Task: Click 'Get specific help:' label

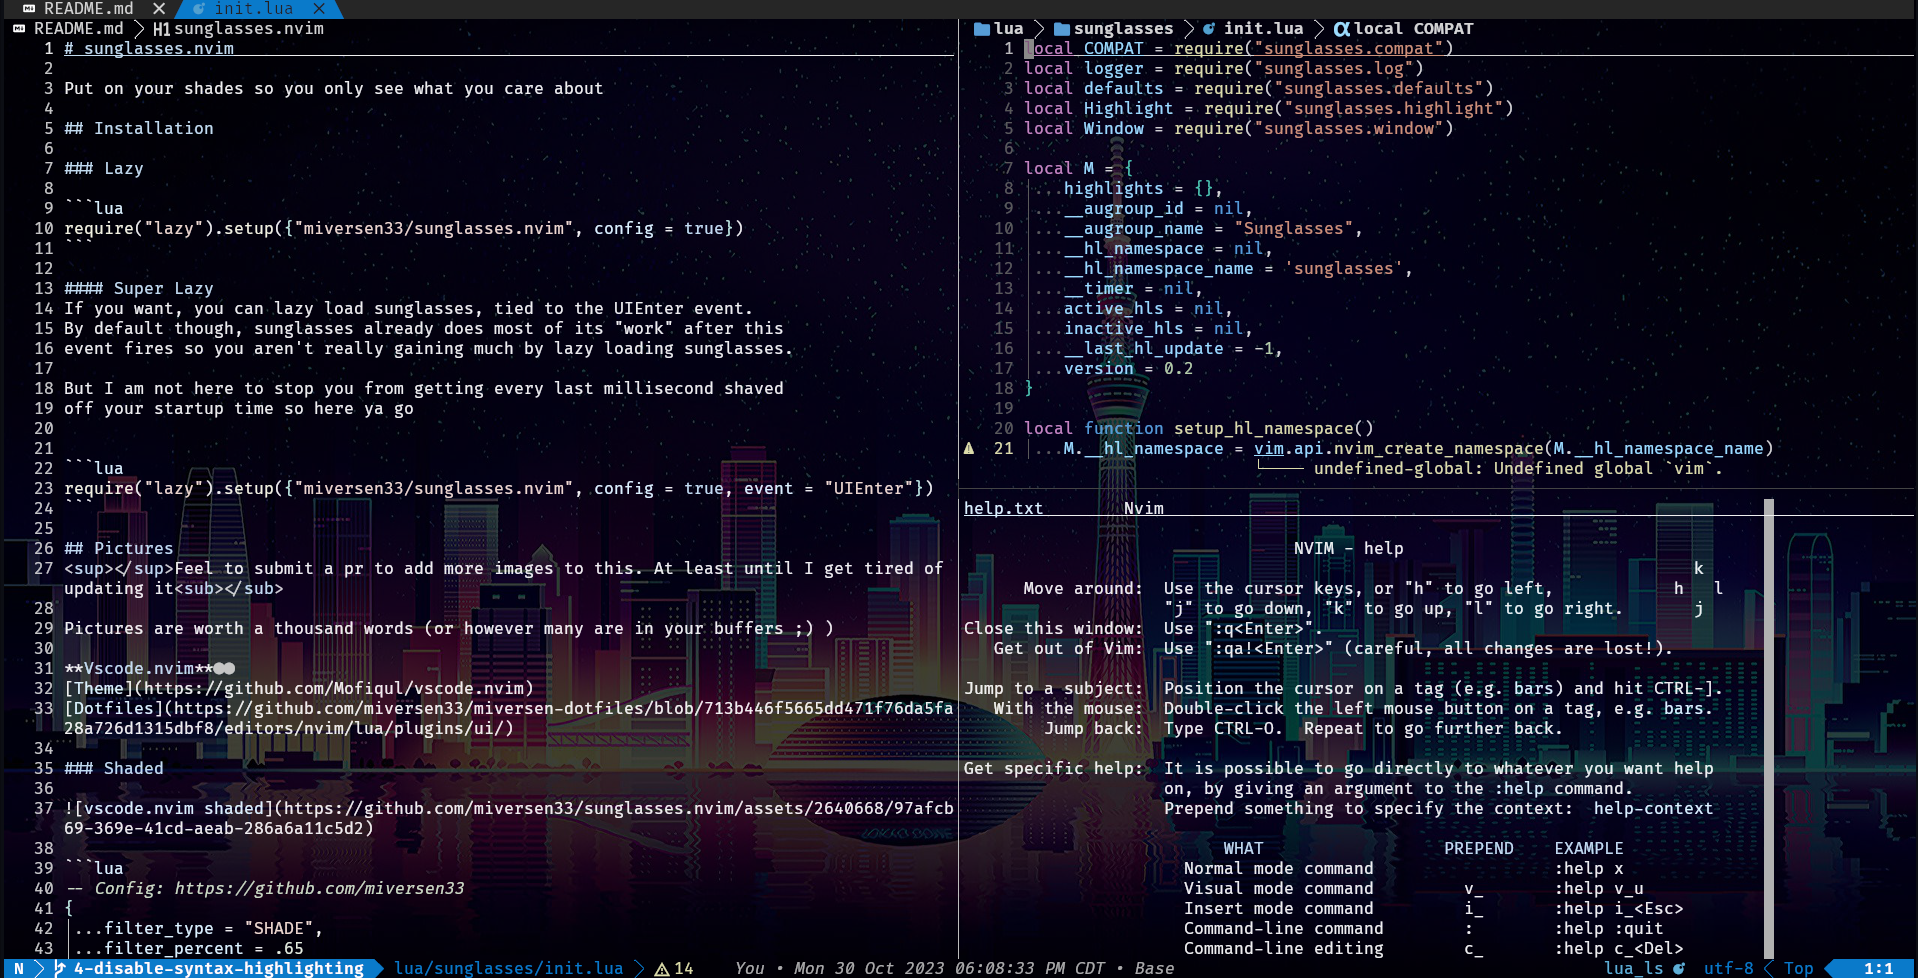Action: (x=1054, y=768)
